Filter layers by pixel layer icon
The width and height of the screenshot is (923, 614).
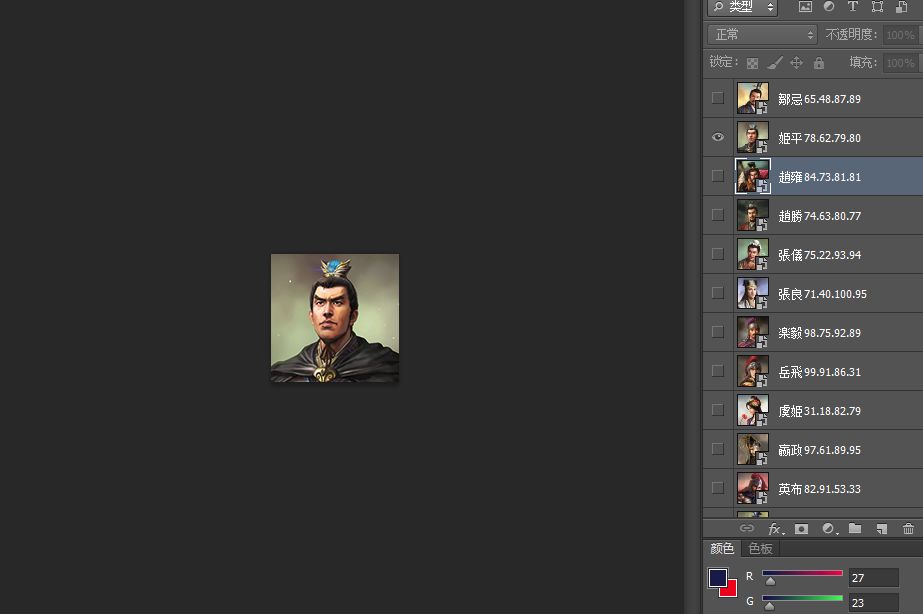click(x=805, y=6)
